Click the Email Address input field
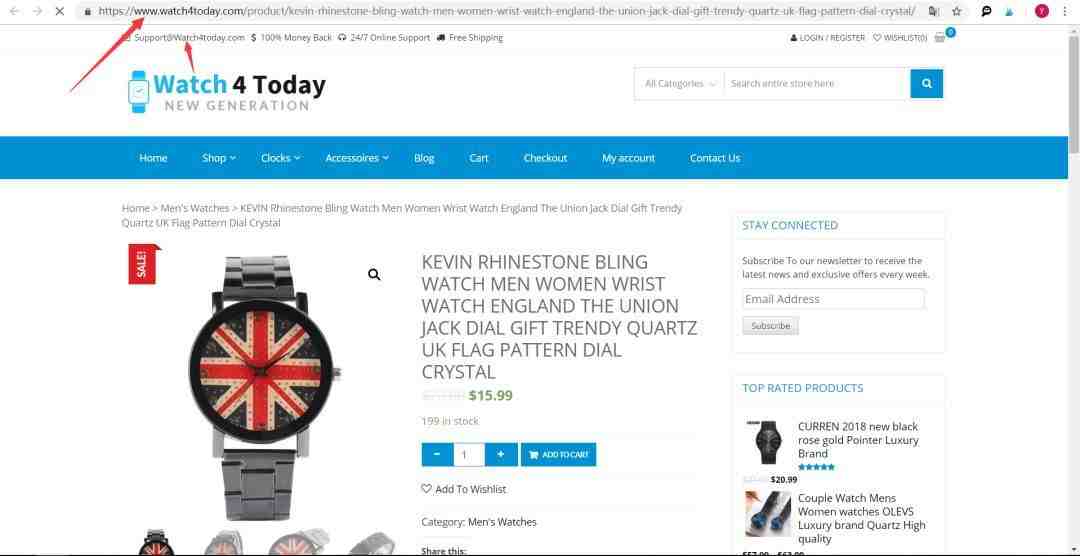The image size is (1080, 556). click(833, 299)
